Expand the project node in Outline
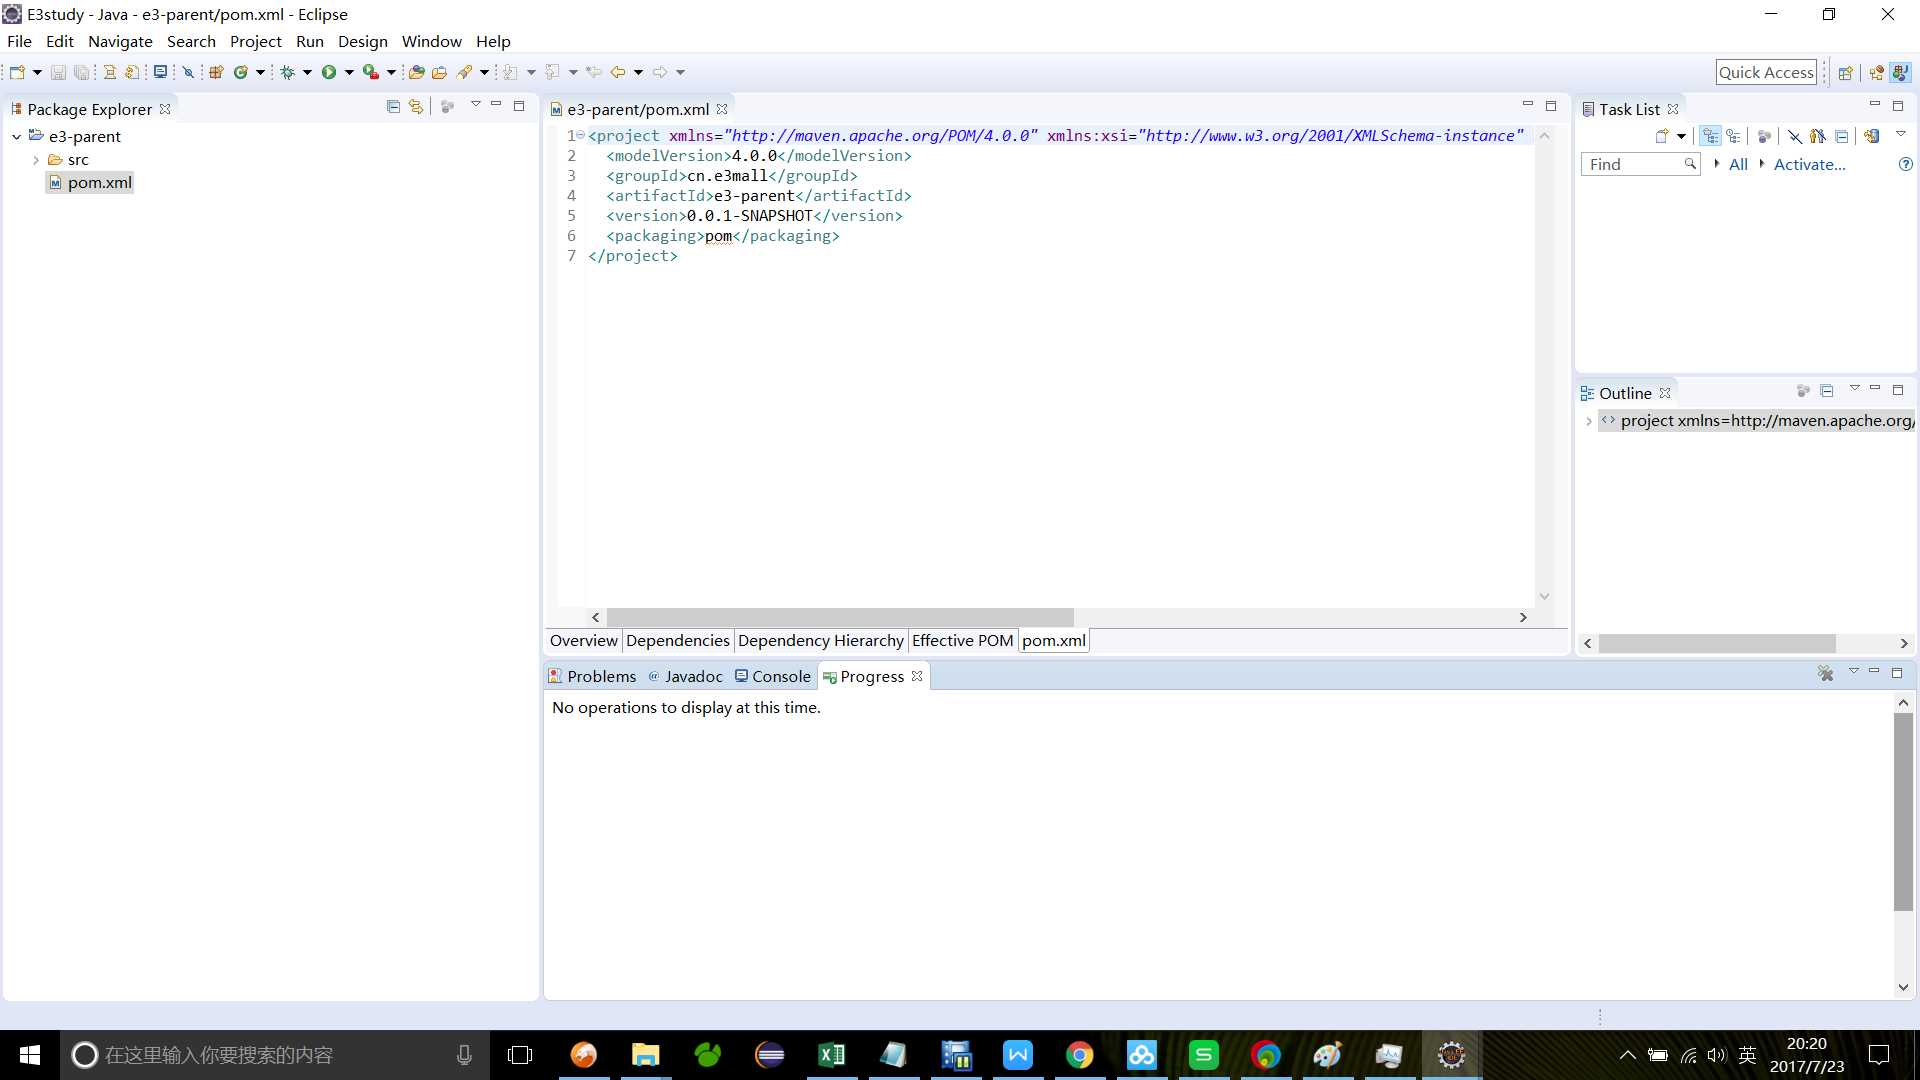 click(1588, 421)
